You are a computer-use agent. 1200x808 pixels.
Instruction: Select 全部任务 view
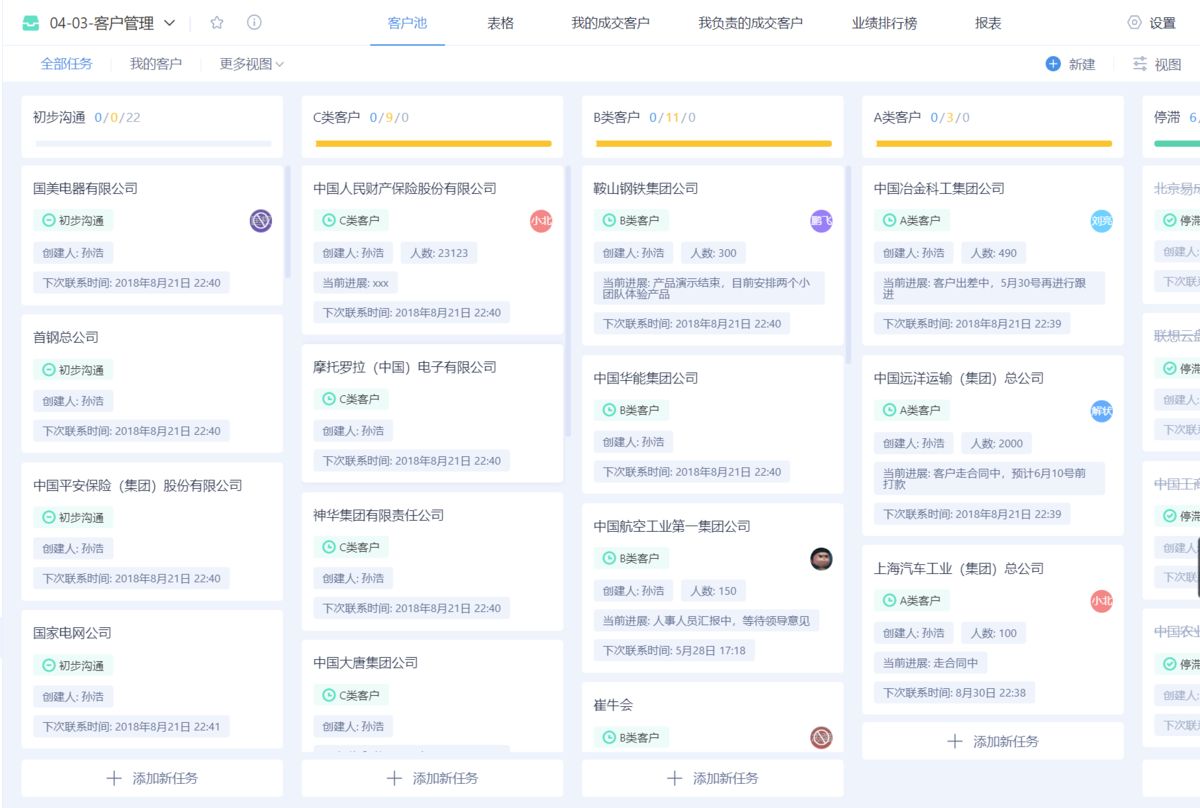click(66, 64)
